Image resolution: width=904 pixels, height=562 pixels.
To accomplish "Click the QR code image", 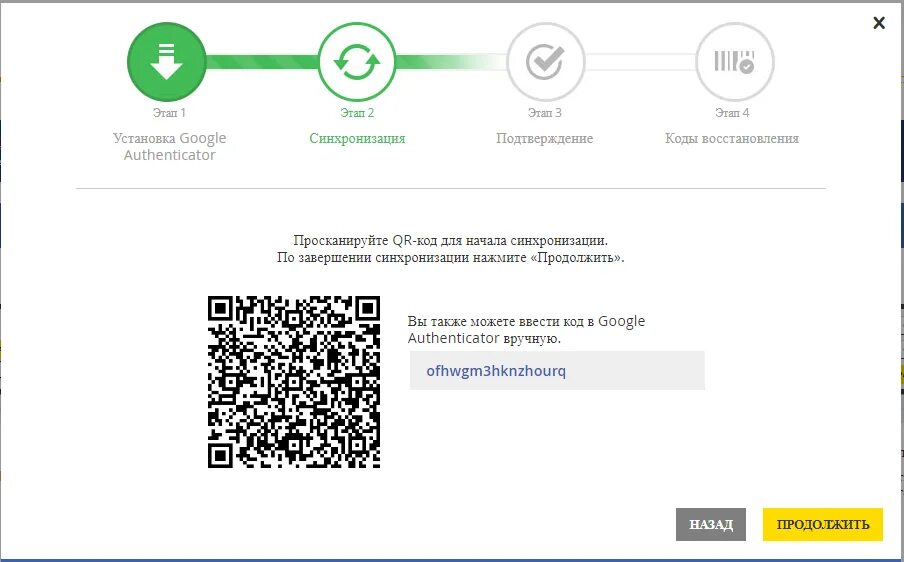I will pyautogui.click(x=294, y=382).
